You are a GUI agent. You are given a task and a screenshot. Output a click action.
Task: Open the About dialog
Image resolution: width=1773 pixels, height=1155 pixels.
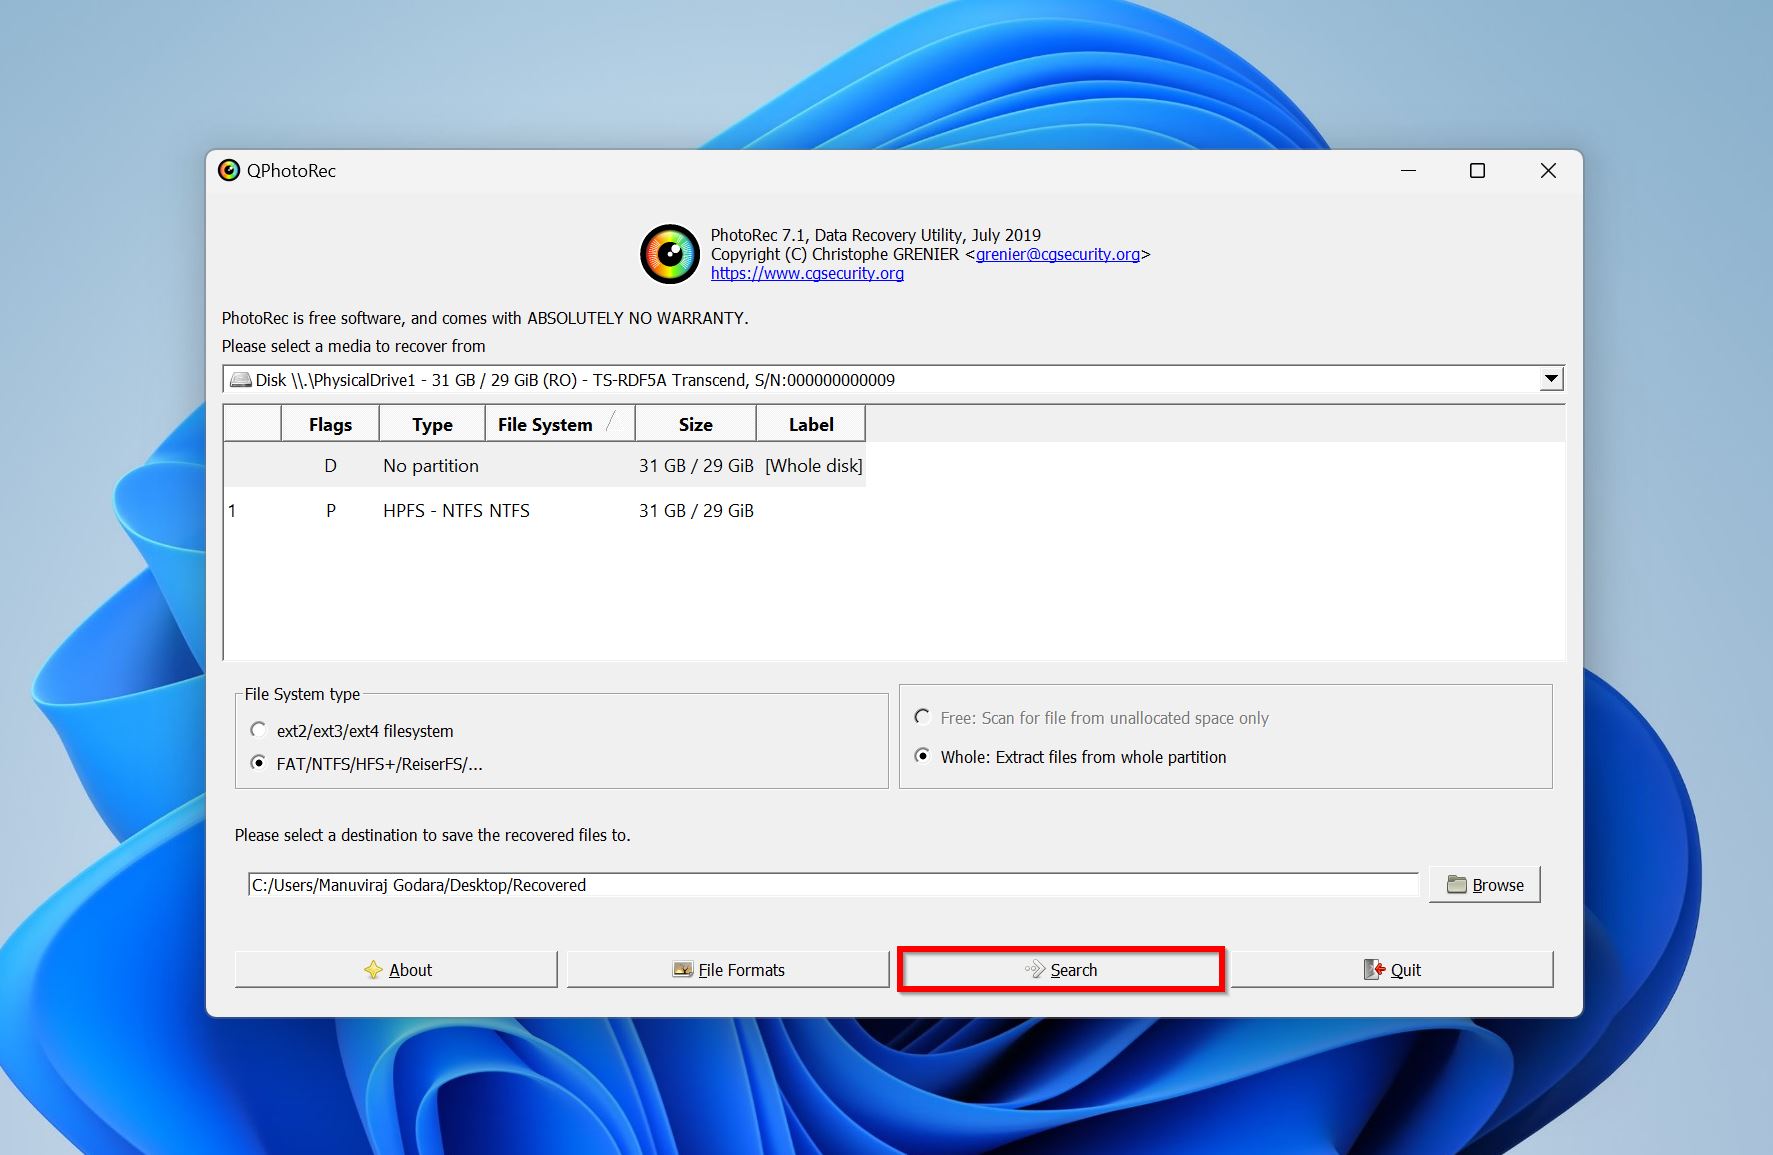click(396, 969)
